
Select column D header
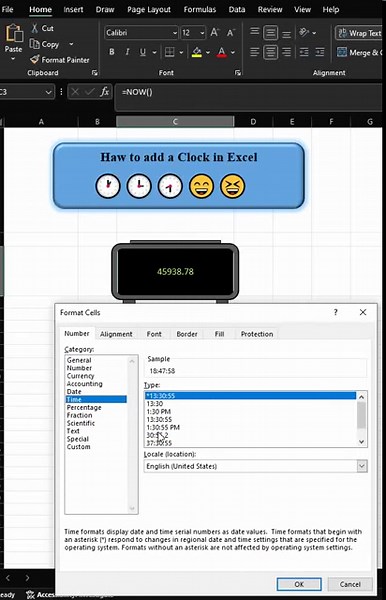(253, 122)
